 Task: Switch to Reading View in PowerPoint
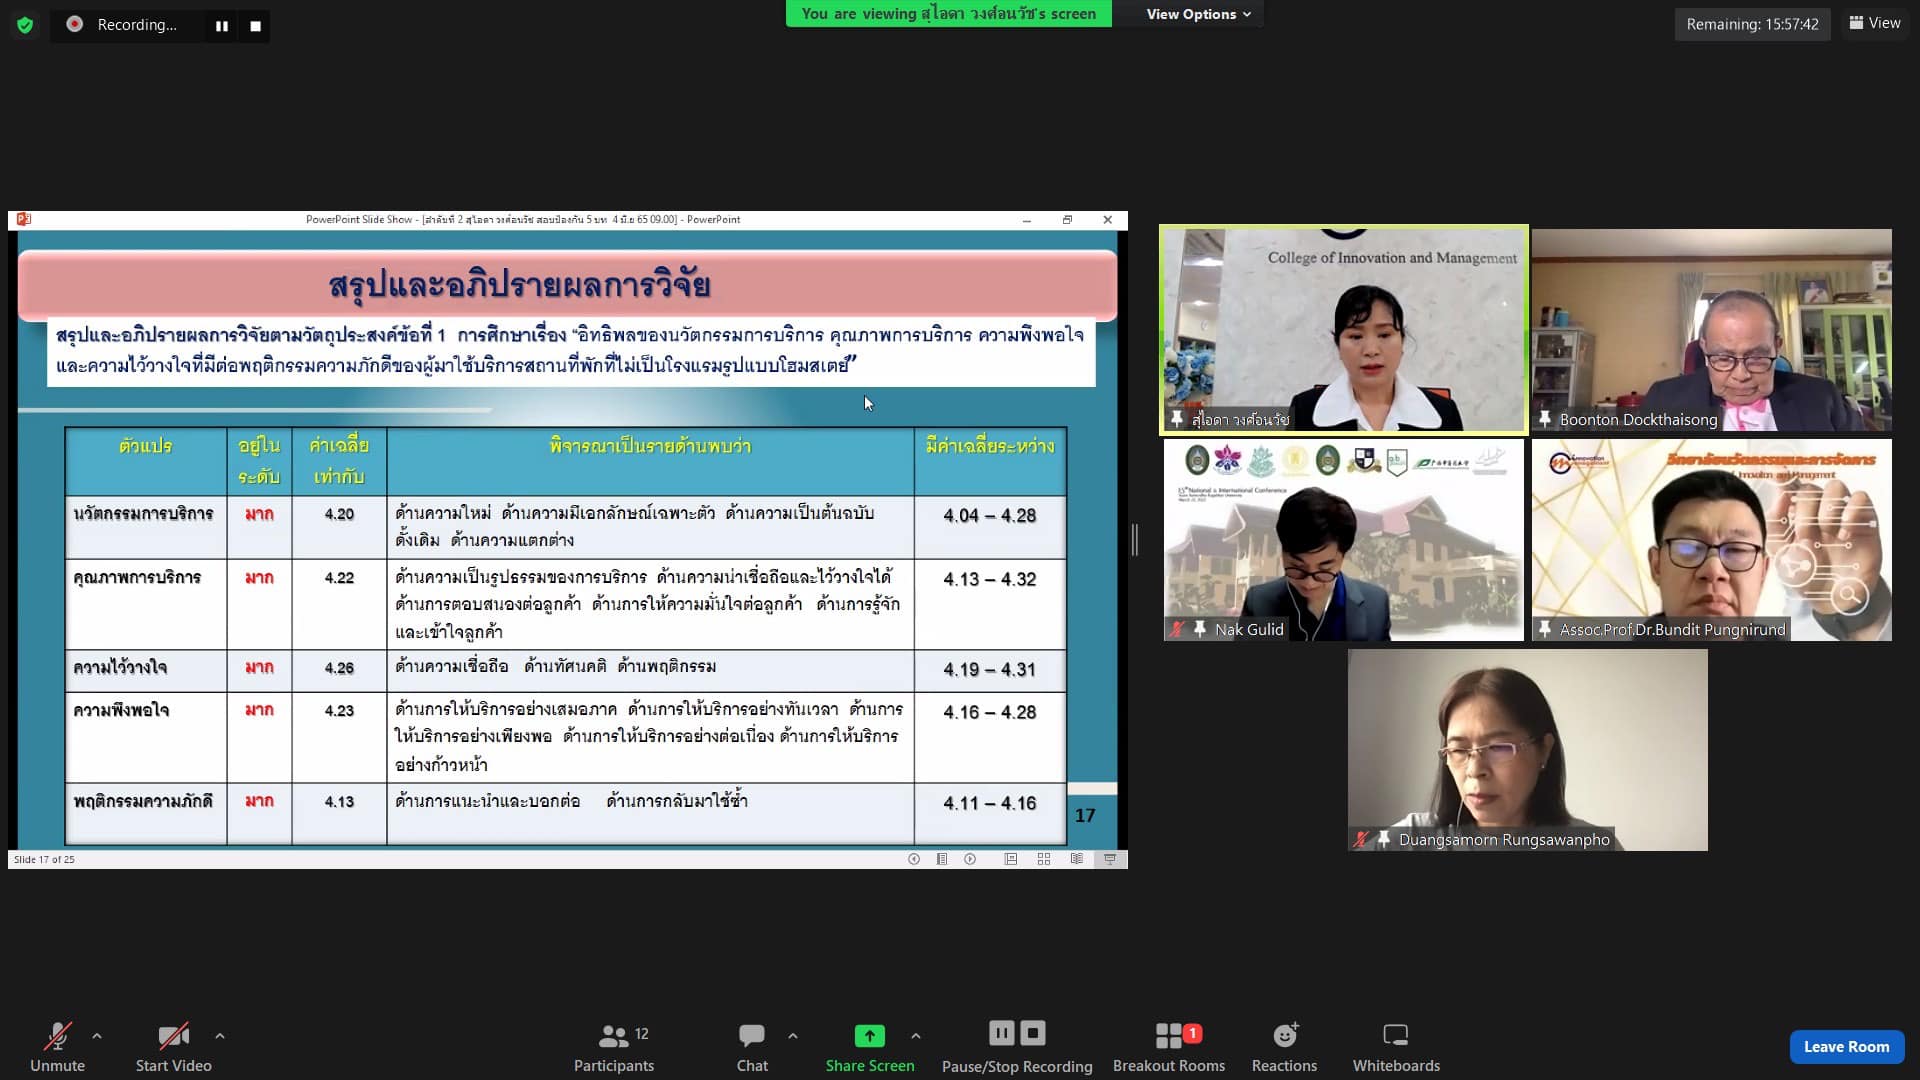(1076, 859)
